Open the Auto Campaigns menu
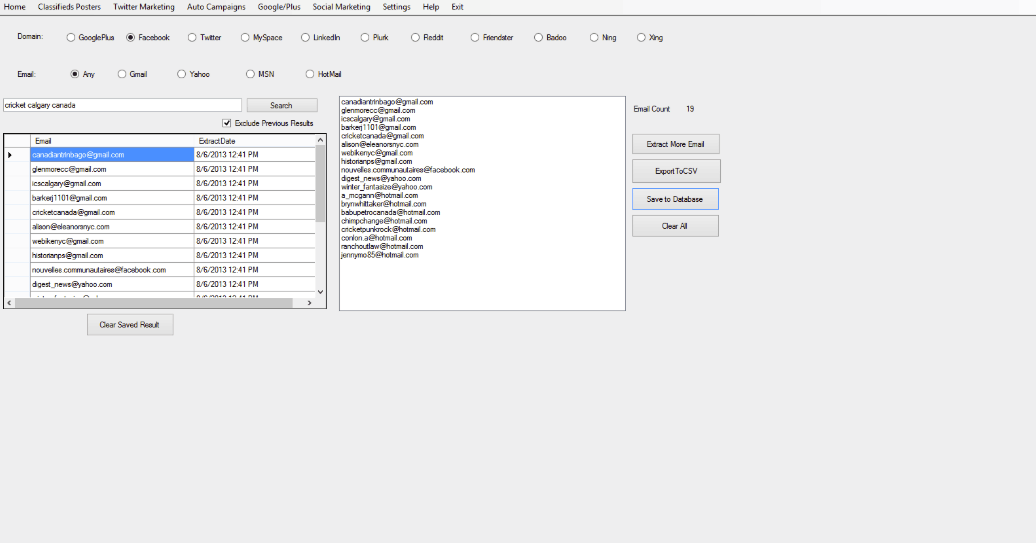The width and height of the screenshot is (1036, 543). 216,7
